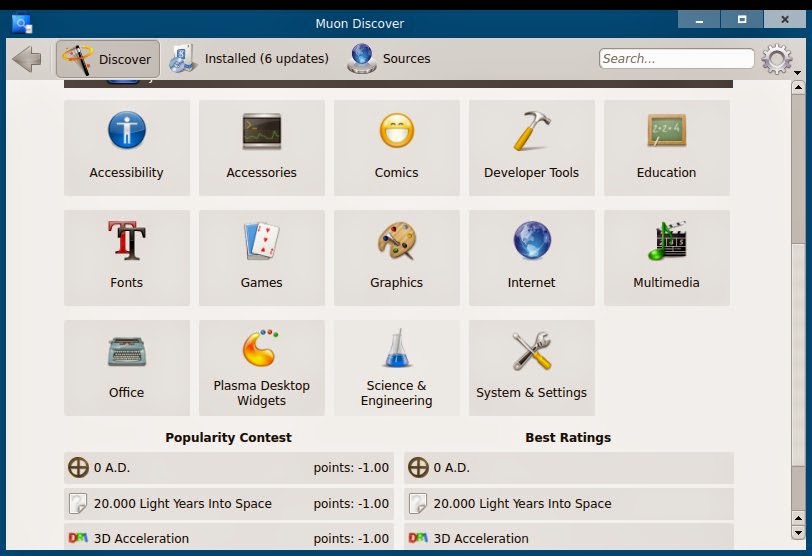The width and height of the screenshot is (812, 556).
Task: Open the Comics smiley icon
Action: coord(397,130)
